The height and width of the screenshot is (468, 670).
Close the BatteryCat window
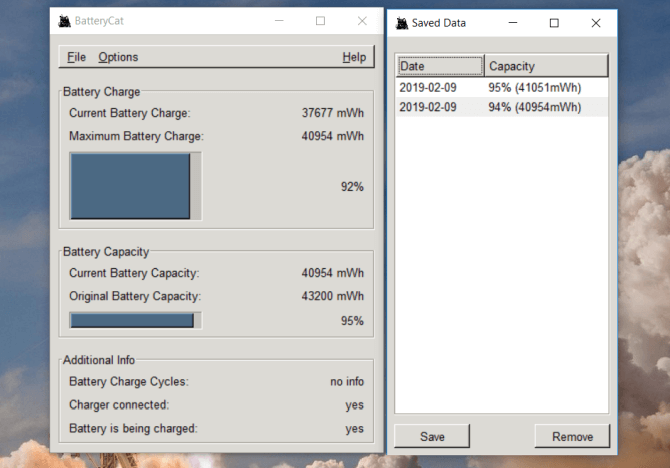click(362, 21)
